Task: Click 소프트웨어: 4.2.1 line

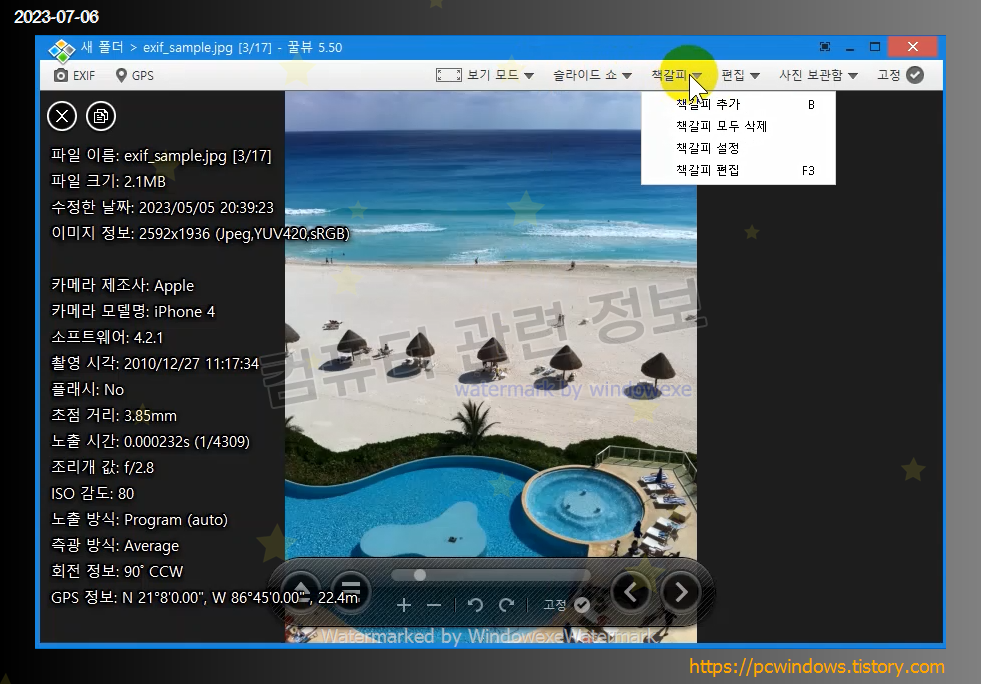Action: tap(106, 337)
